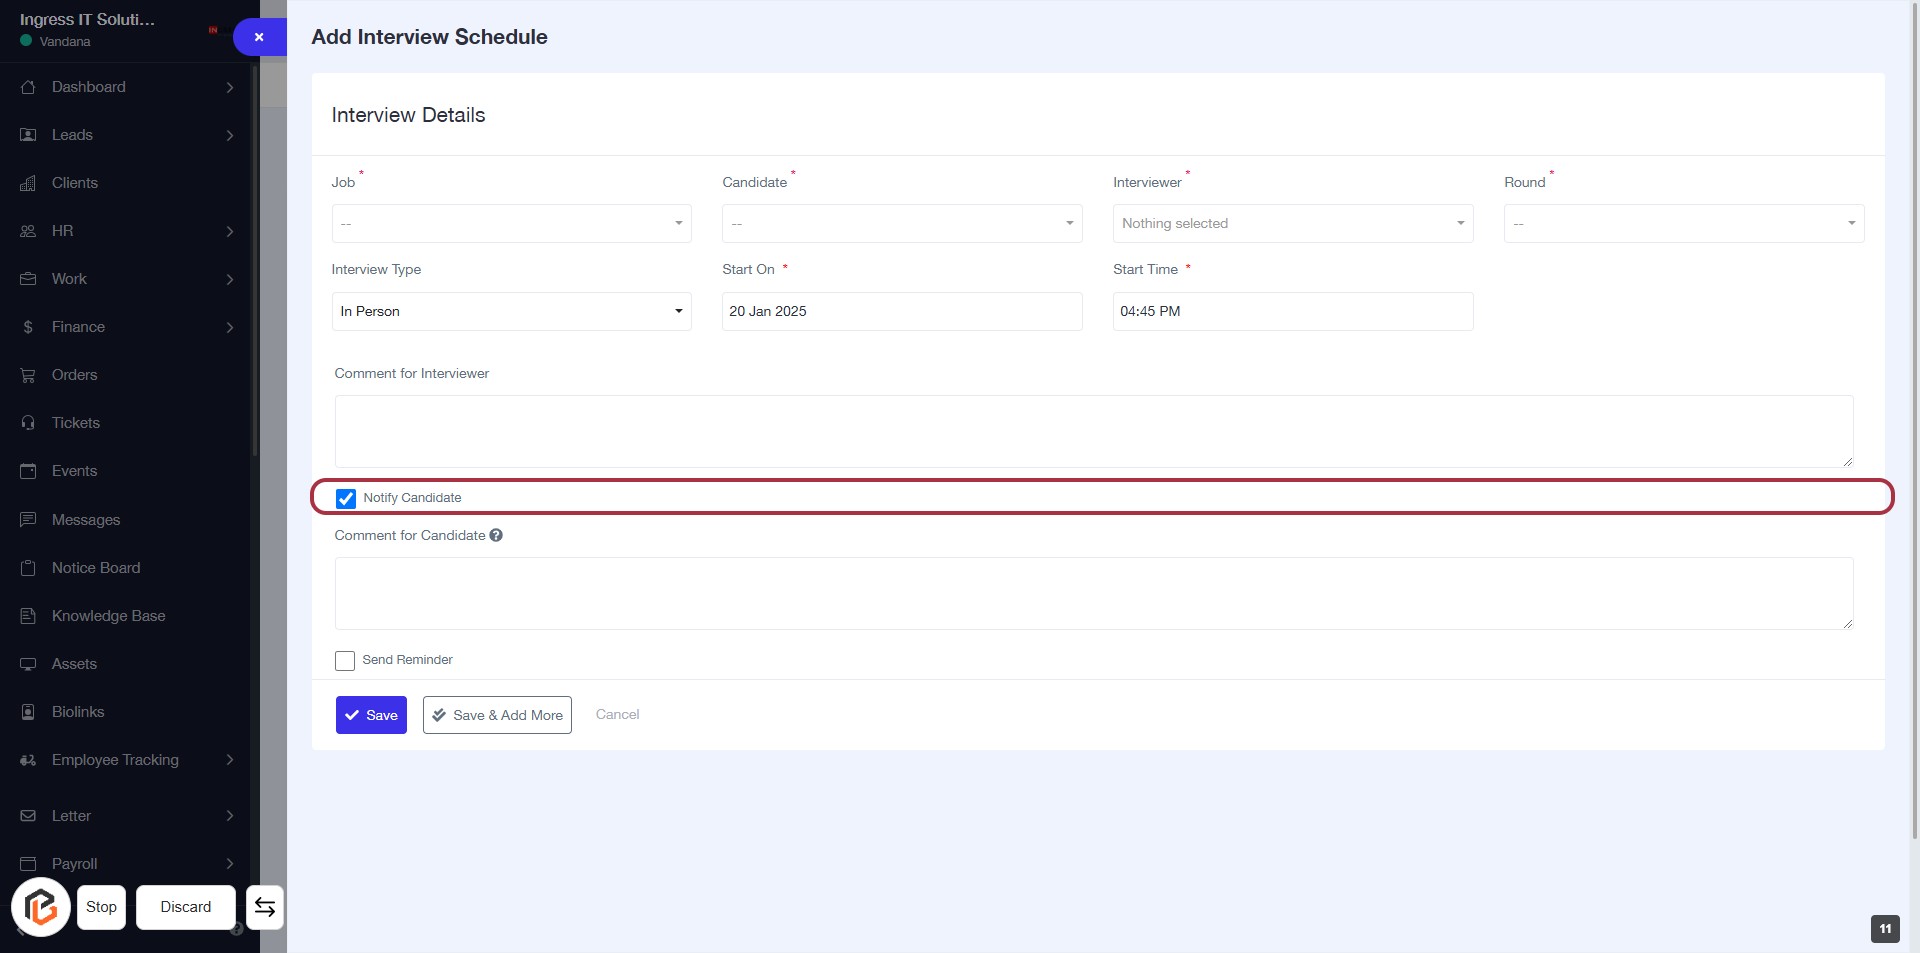Click the help icon beside Comment for Candidate
This screenshot has height=953, width=1920.
[x=496, y=536]
